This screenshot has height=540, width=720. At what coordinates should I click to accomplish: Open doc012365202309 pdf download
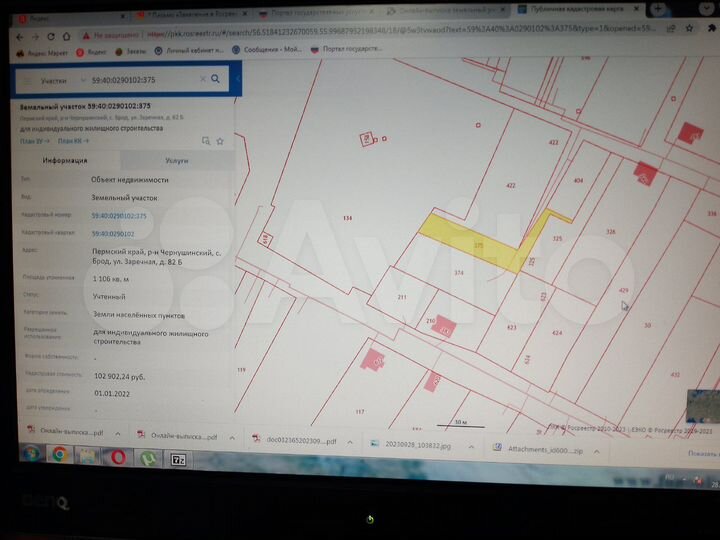click(295, 440)
